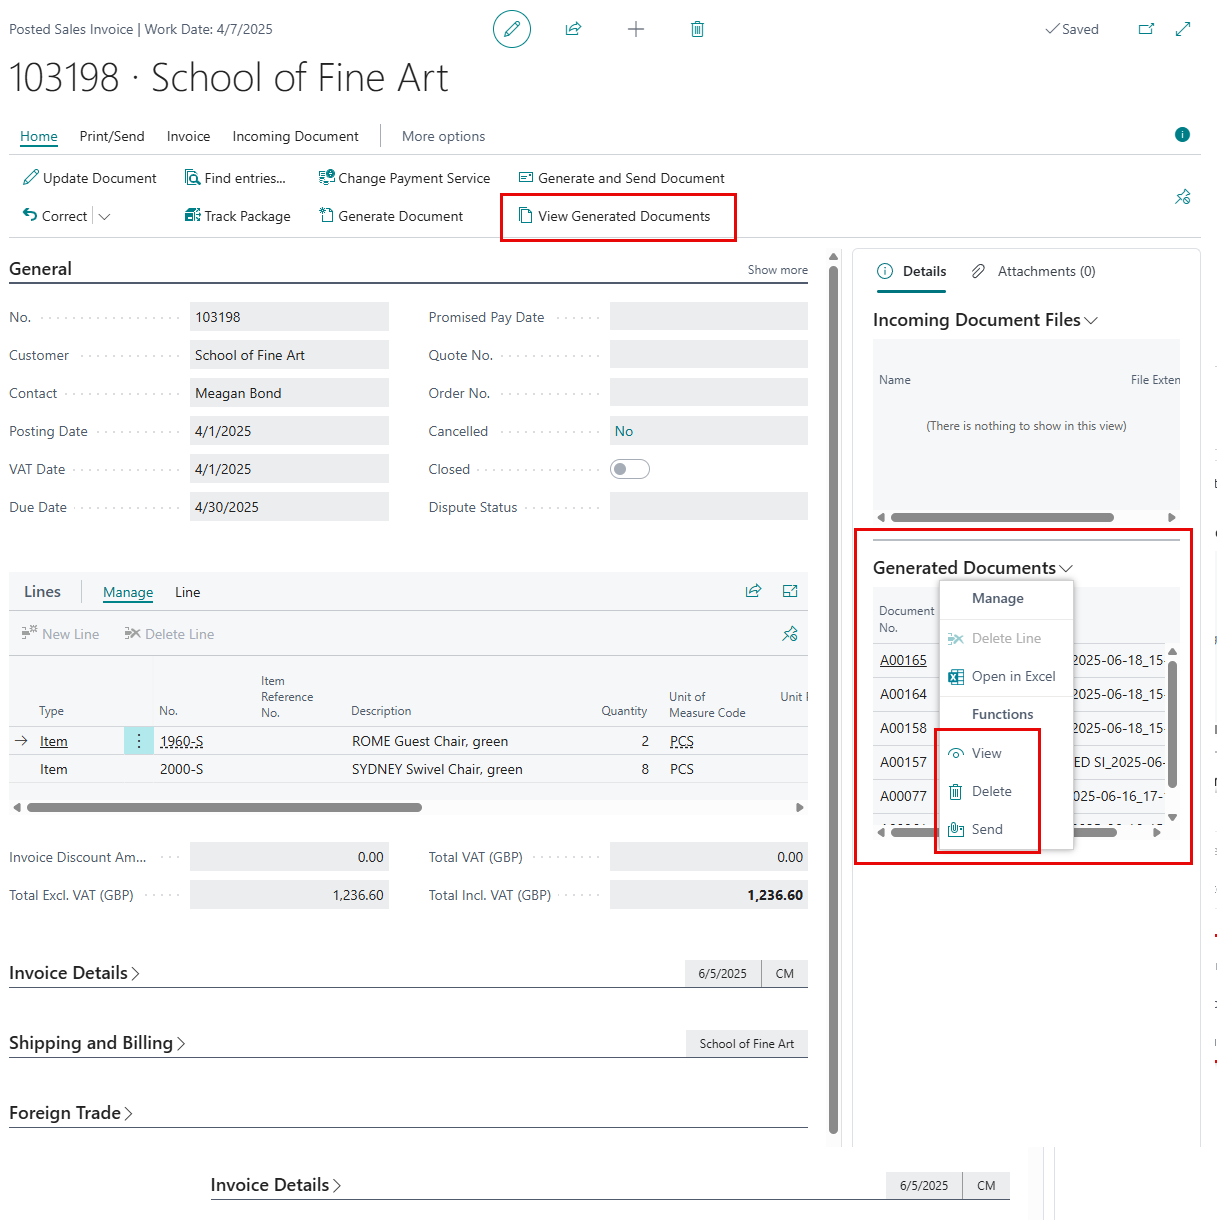Click the Lines horizontal scrollbar
The width and height of the screenshot is (1217, 1220).
click(224, 807)
